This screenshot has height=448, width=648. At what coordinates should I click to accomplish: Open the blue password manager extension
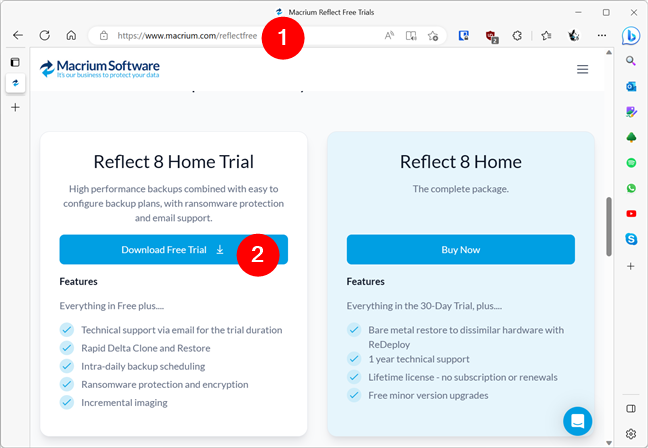tap(464, 36)
